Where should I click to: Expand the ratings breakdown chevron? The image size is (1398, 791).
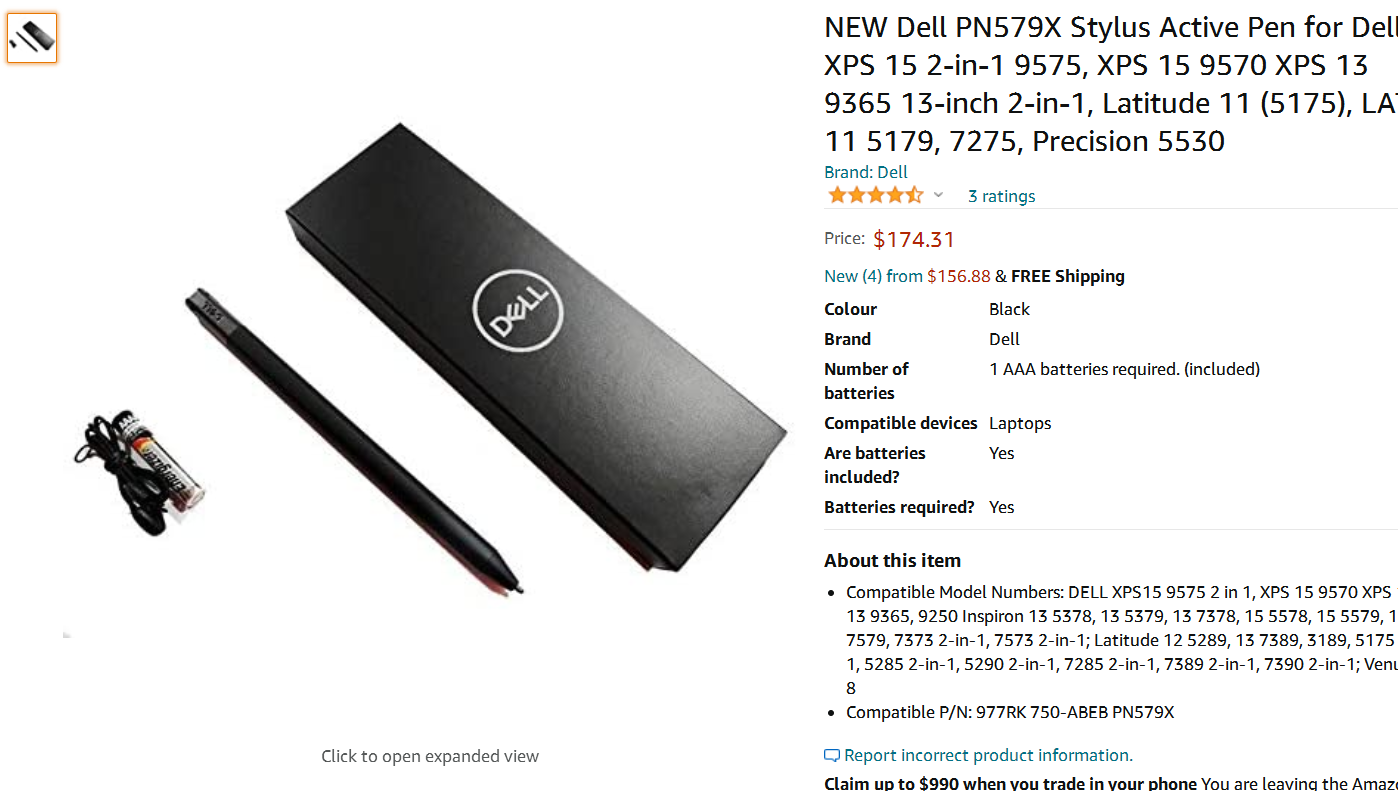pos(938,195)
